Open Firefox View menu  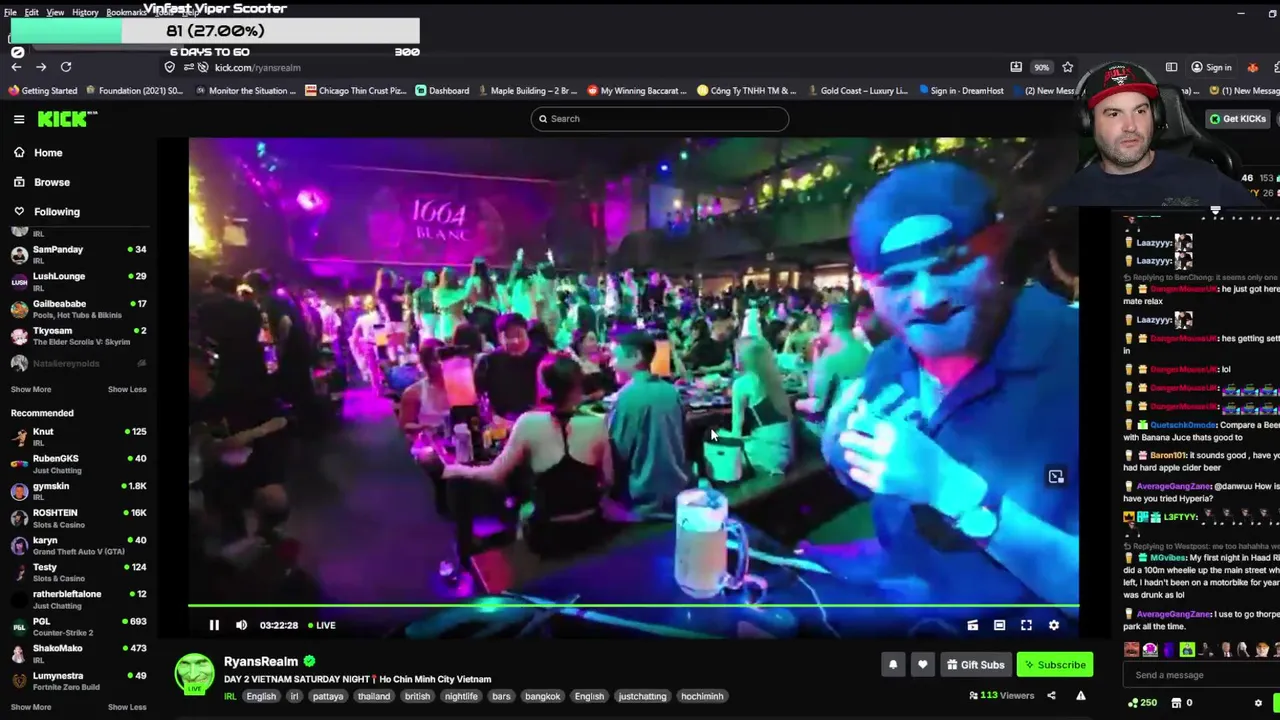(55, 12)
